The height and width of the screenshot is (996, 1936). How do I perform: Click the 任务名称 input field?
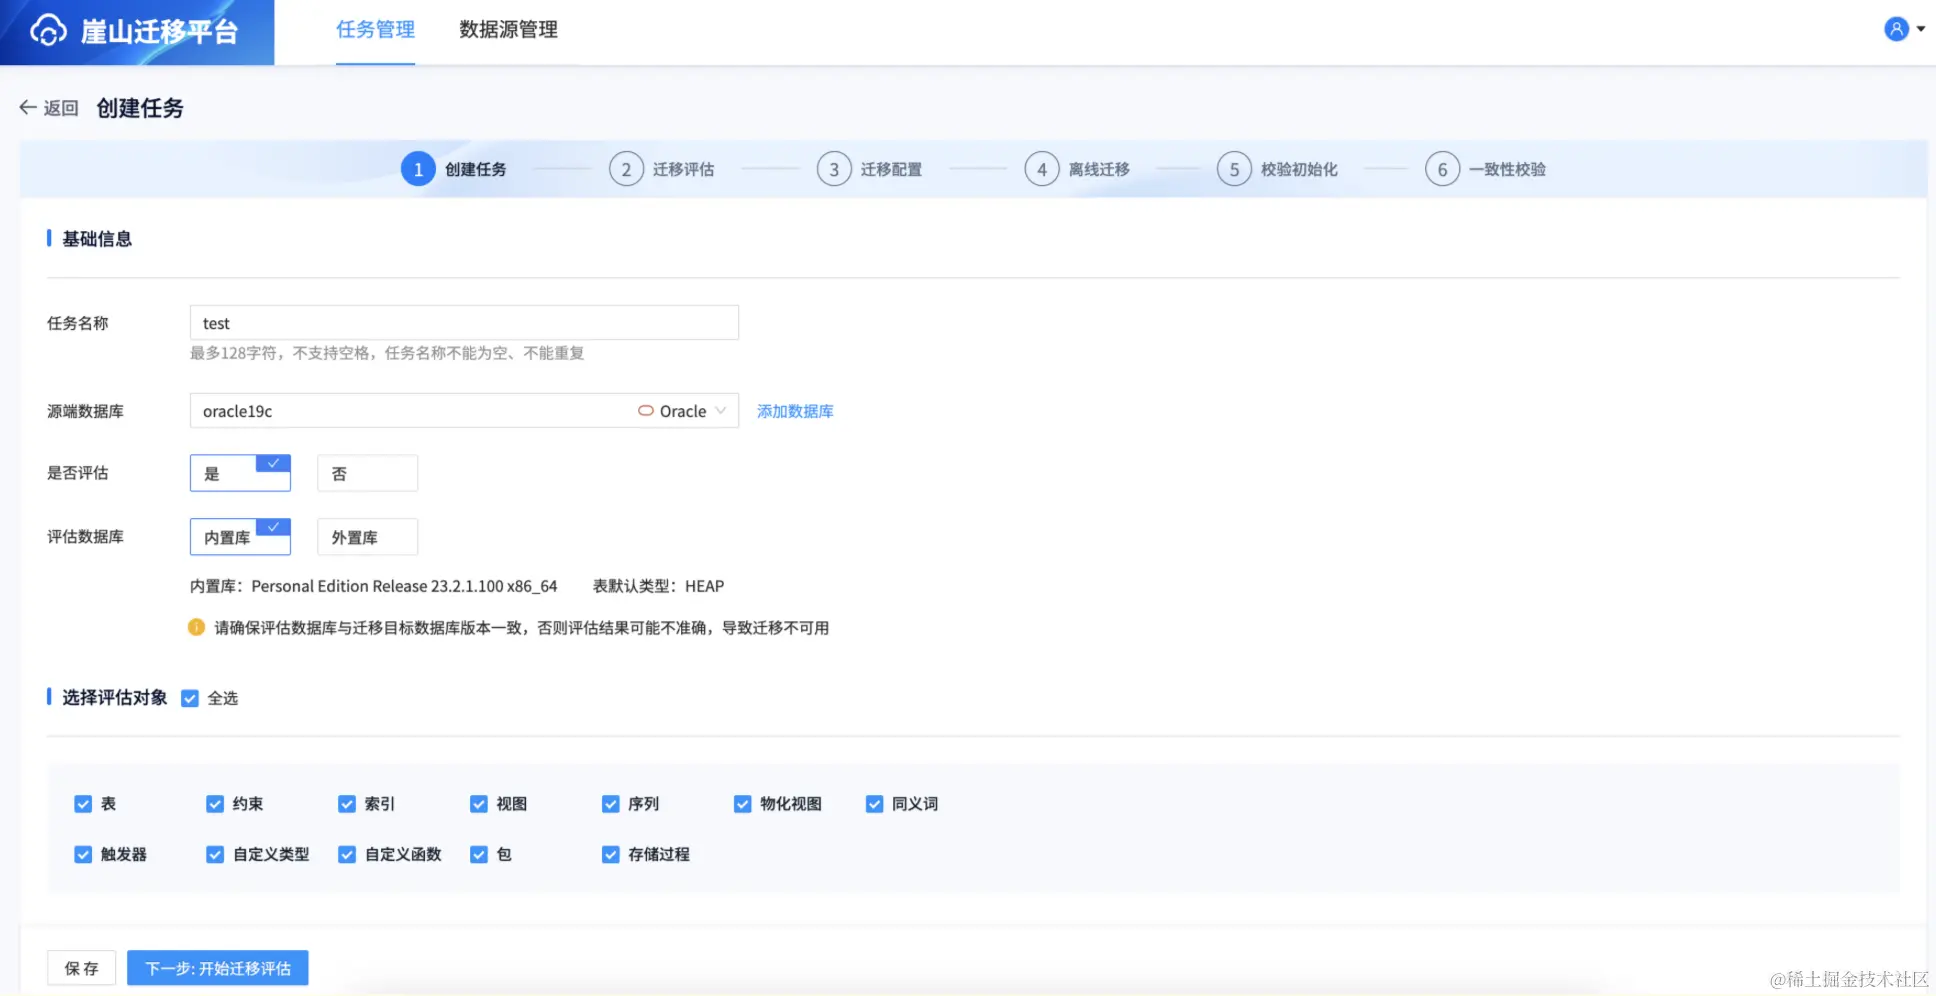coord(464,323)
